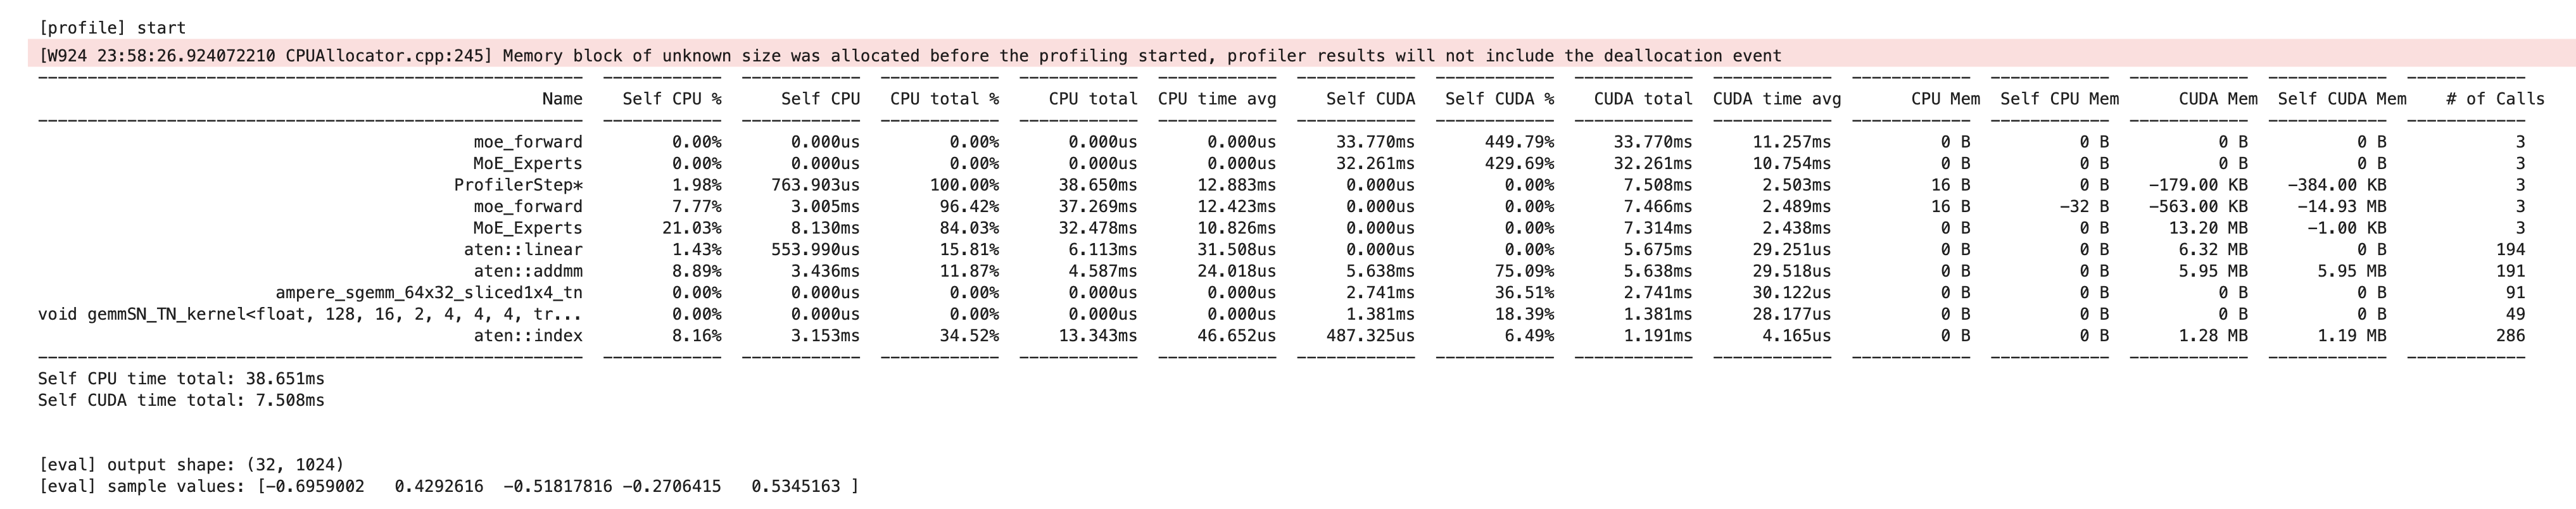
Task: Click the pink CPUAllocator warning line
Action: (x=909, y=56)
